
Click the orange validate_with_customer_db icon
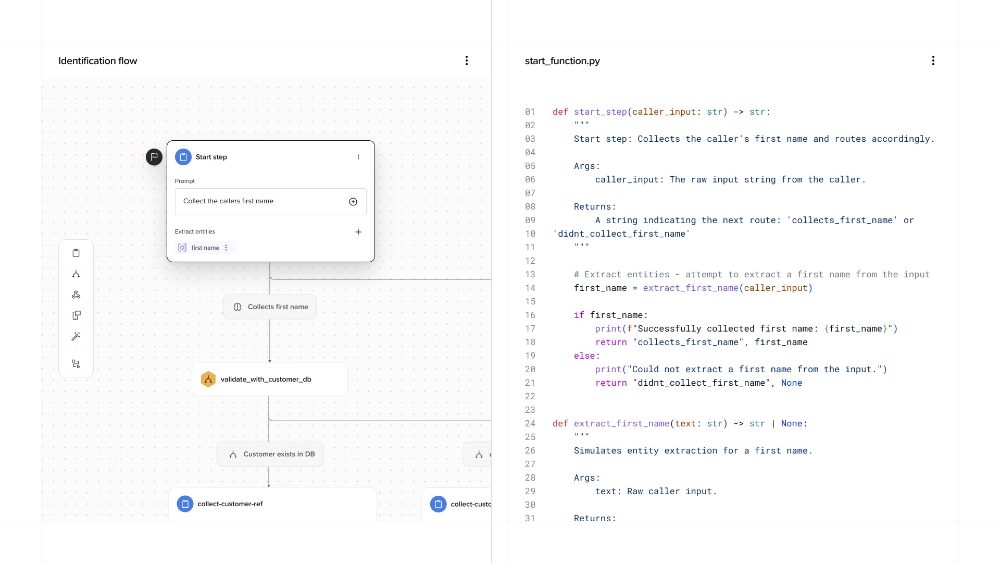pos(208,379)
